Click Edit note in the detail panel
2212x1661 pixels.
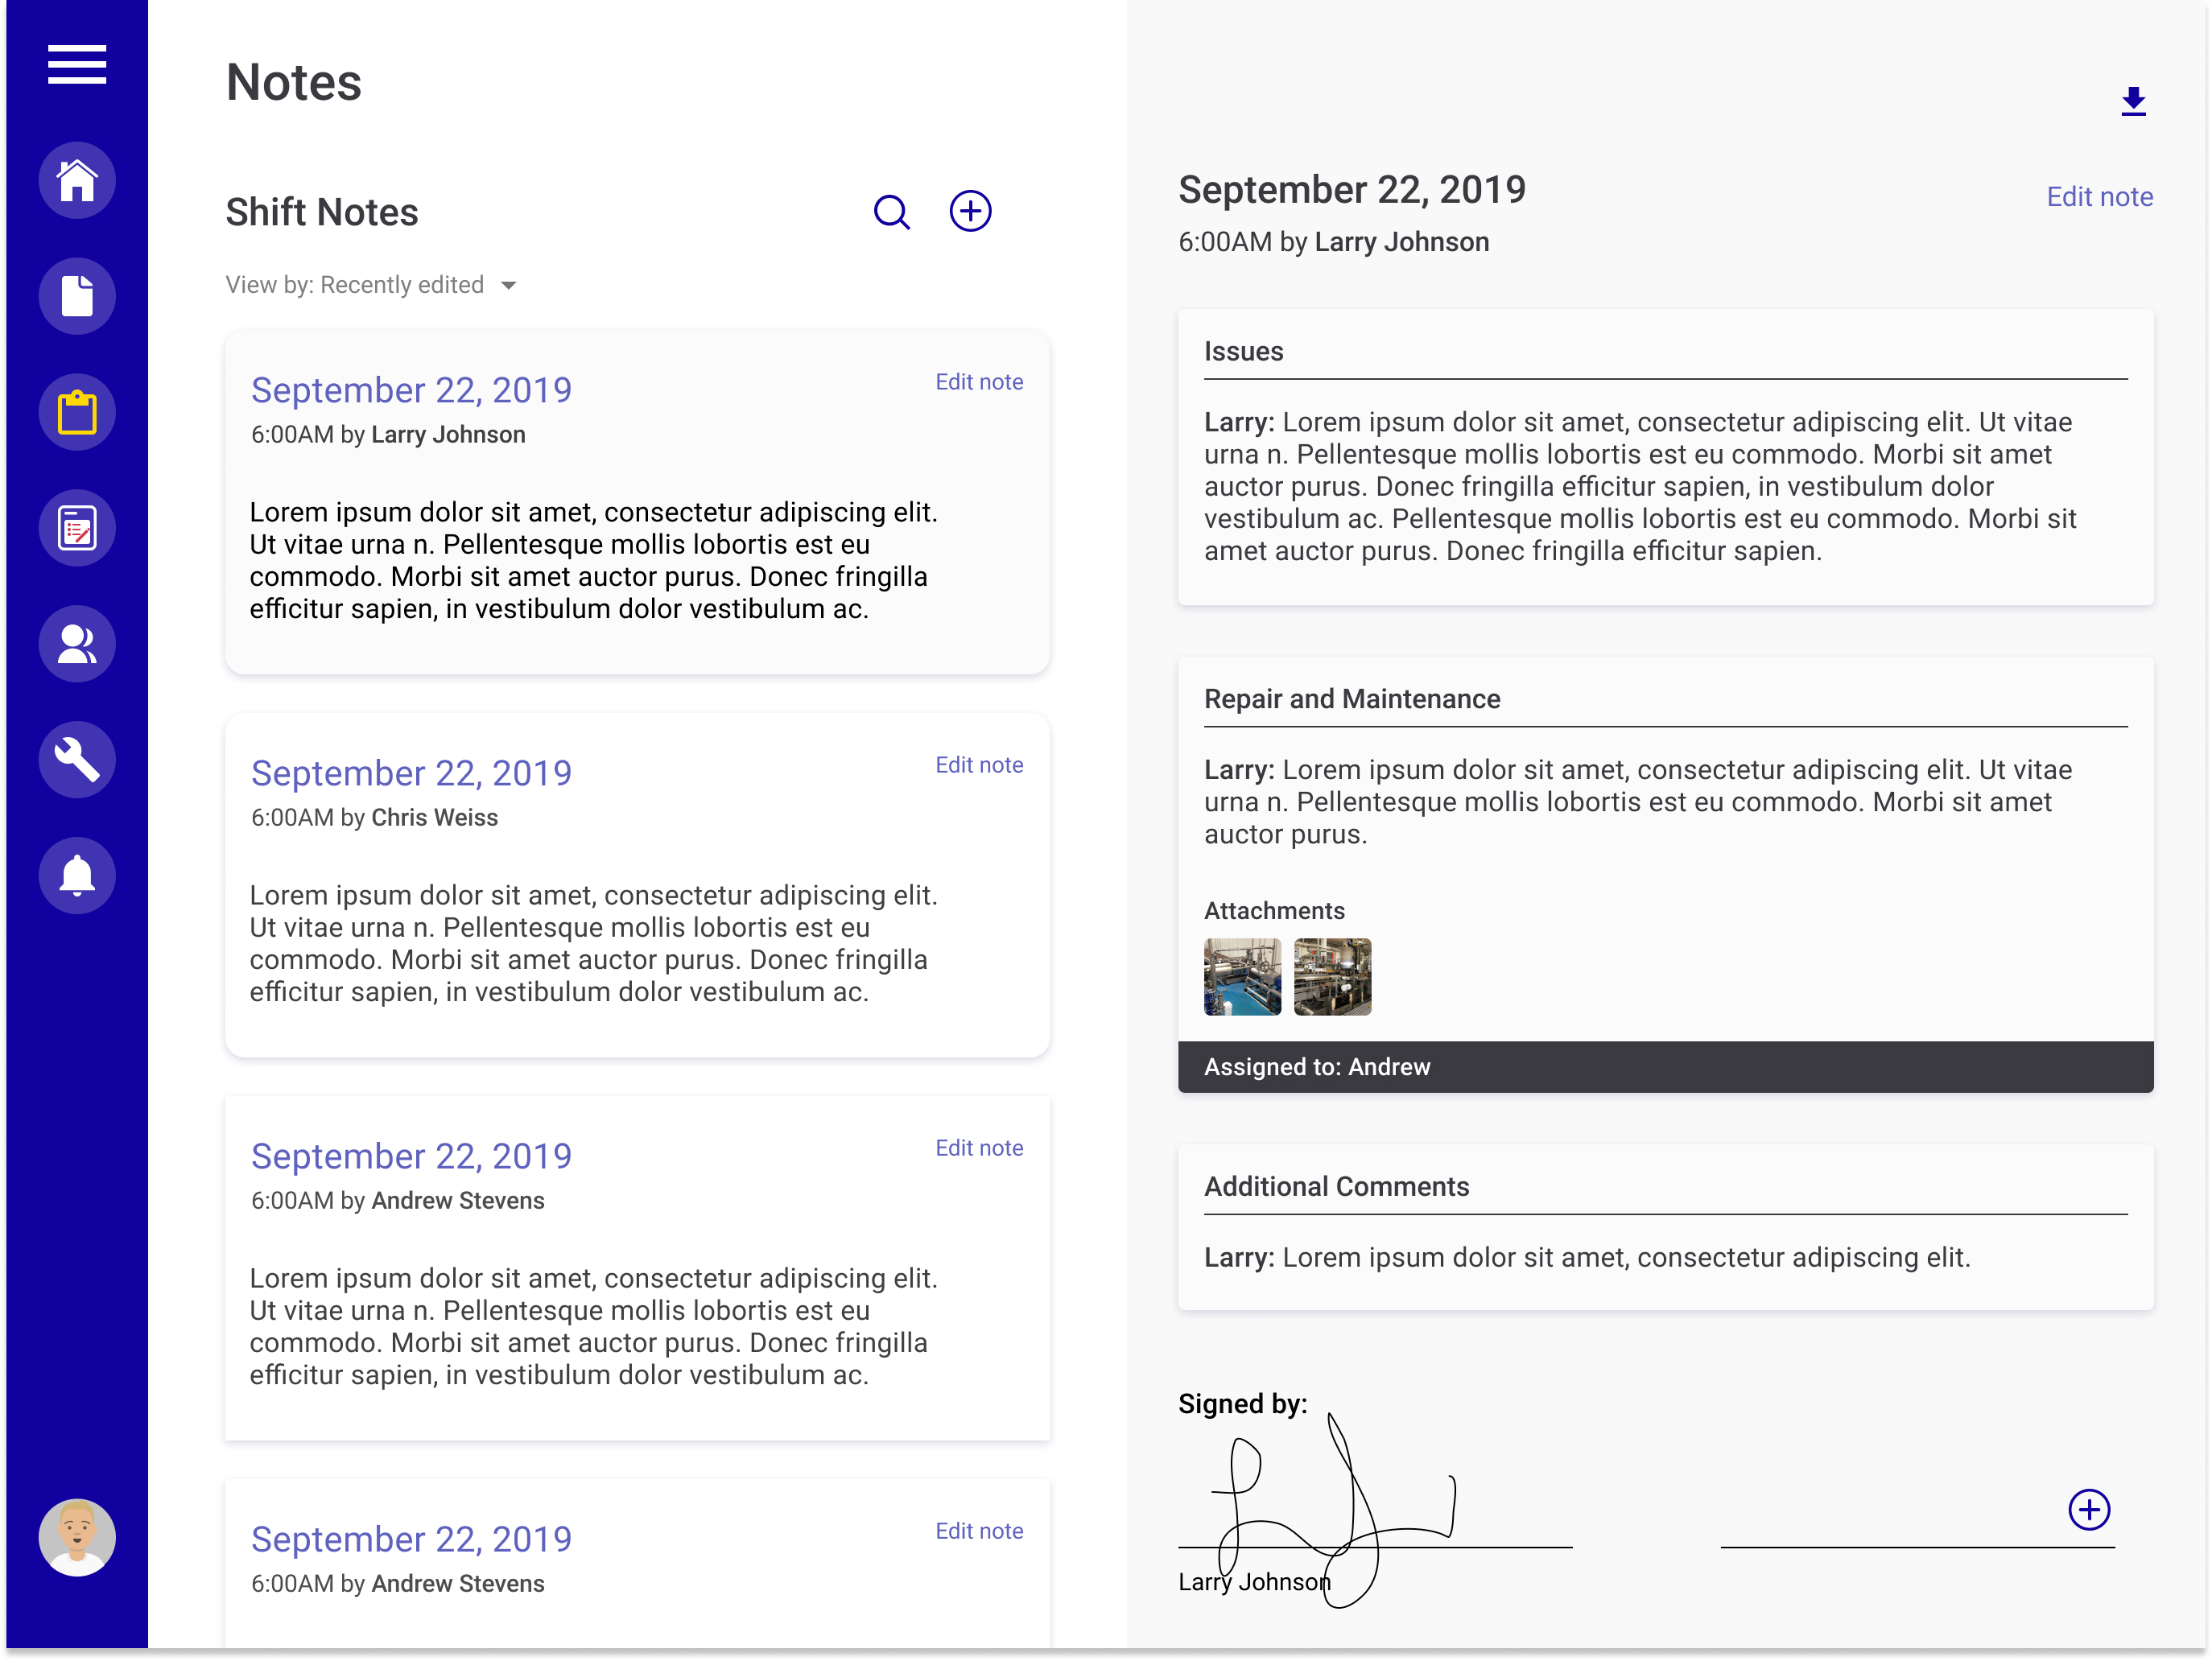2099,197
